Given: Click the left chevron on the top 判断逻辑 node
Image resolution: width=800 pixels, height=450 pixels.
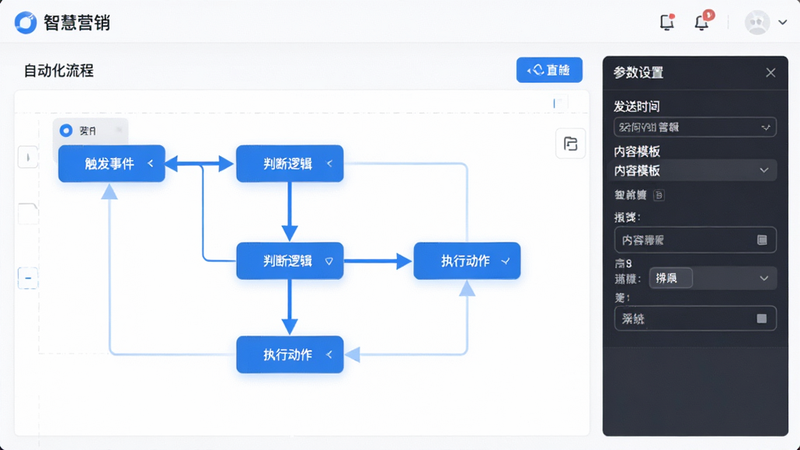Looking at the screenshot, I should (330, 163).
